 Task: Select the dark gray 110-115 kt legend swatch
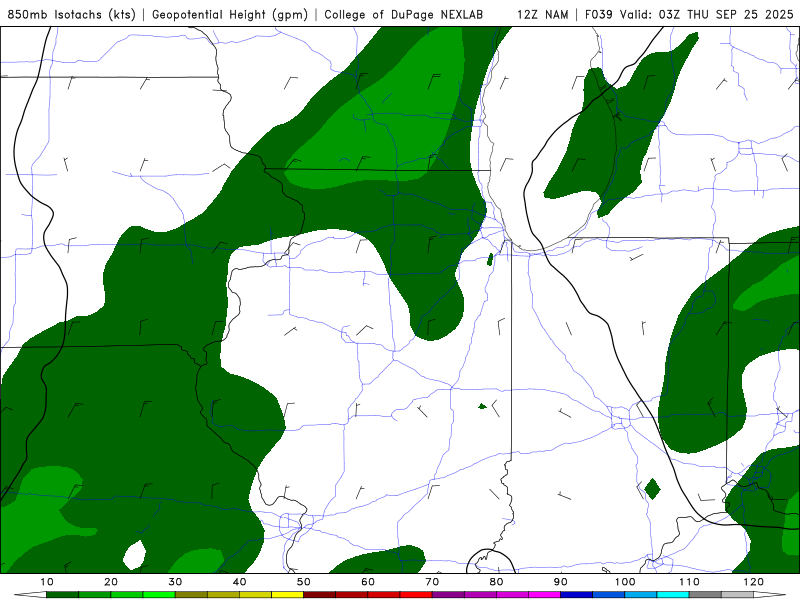(705, 595)
